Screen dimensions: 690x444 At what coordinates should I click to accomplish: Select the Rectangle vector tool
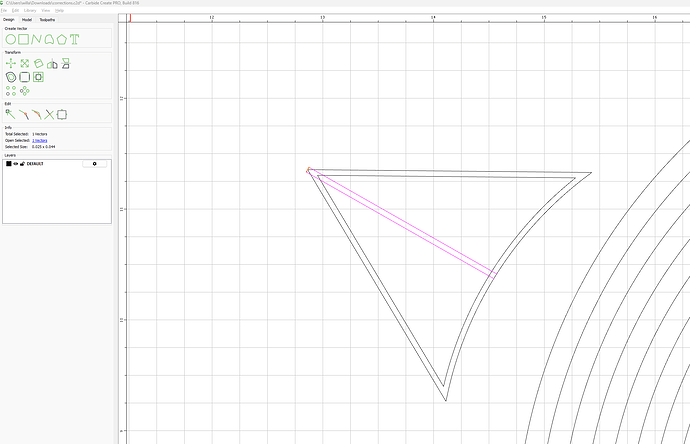(x=24, y=39)
